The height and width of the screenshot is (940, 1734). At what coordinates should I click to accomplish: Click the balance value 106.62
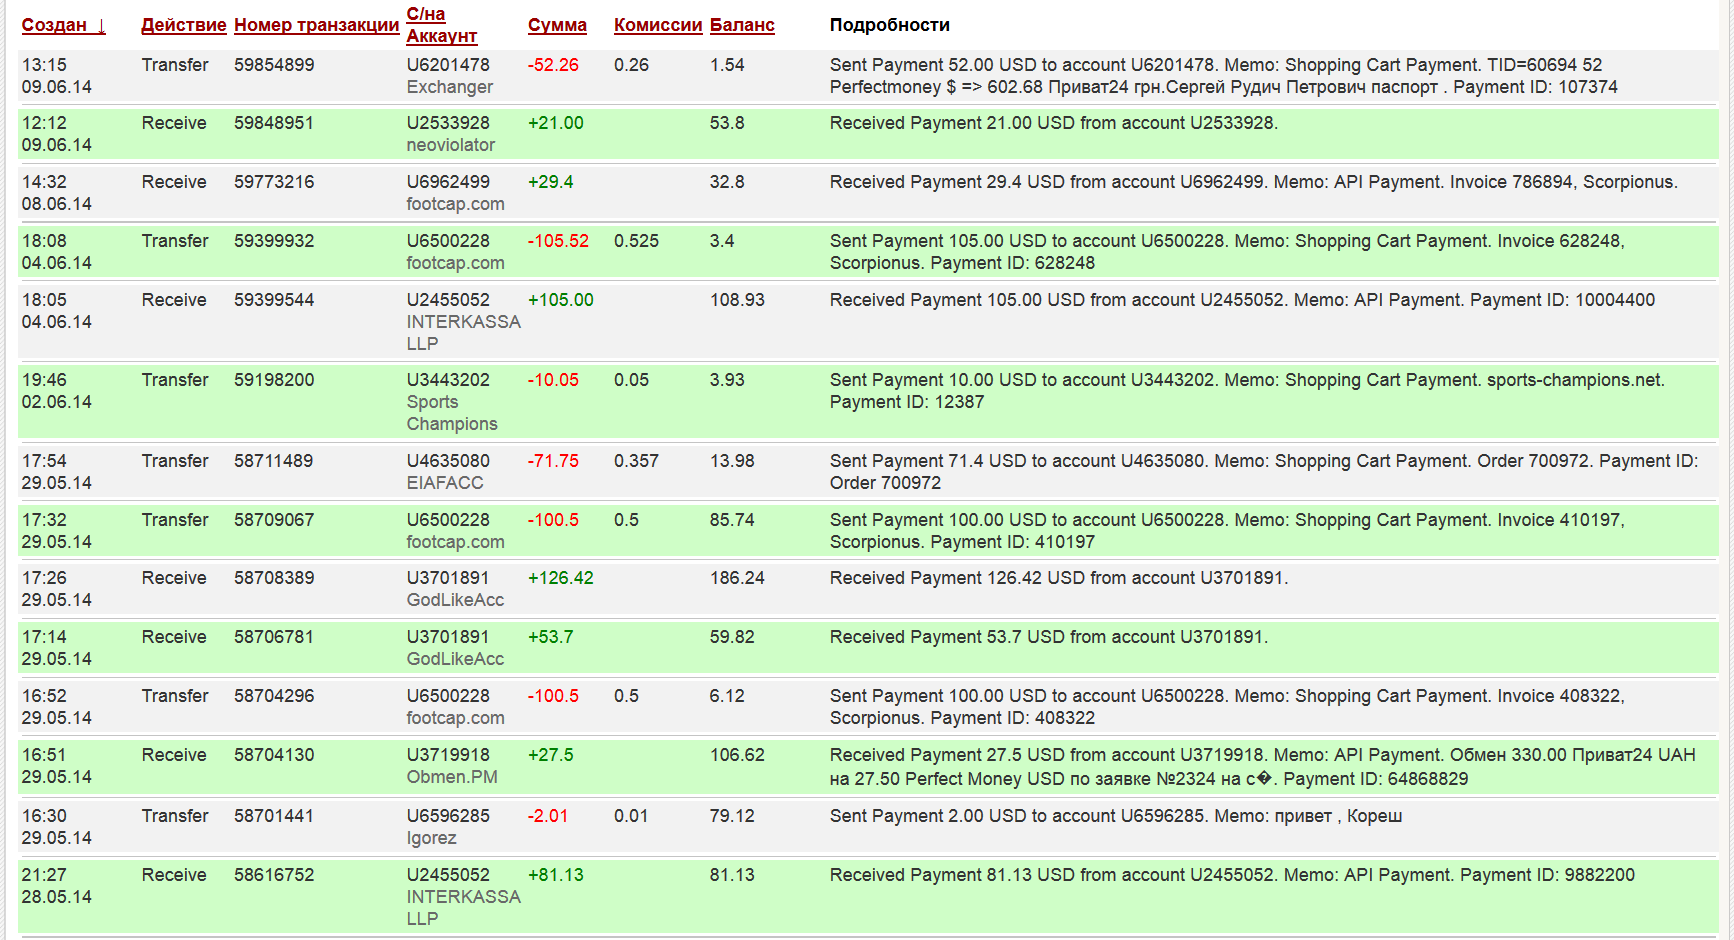pos(737,755)
